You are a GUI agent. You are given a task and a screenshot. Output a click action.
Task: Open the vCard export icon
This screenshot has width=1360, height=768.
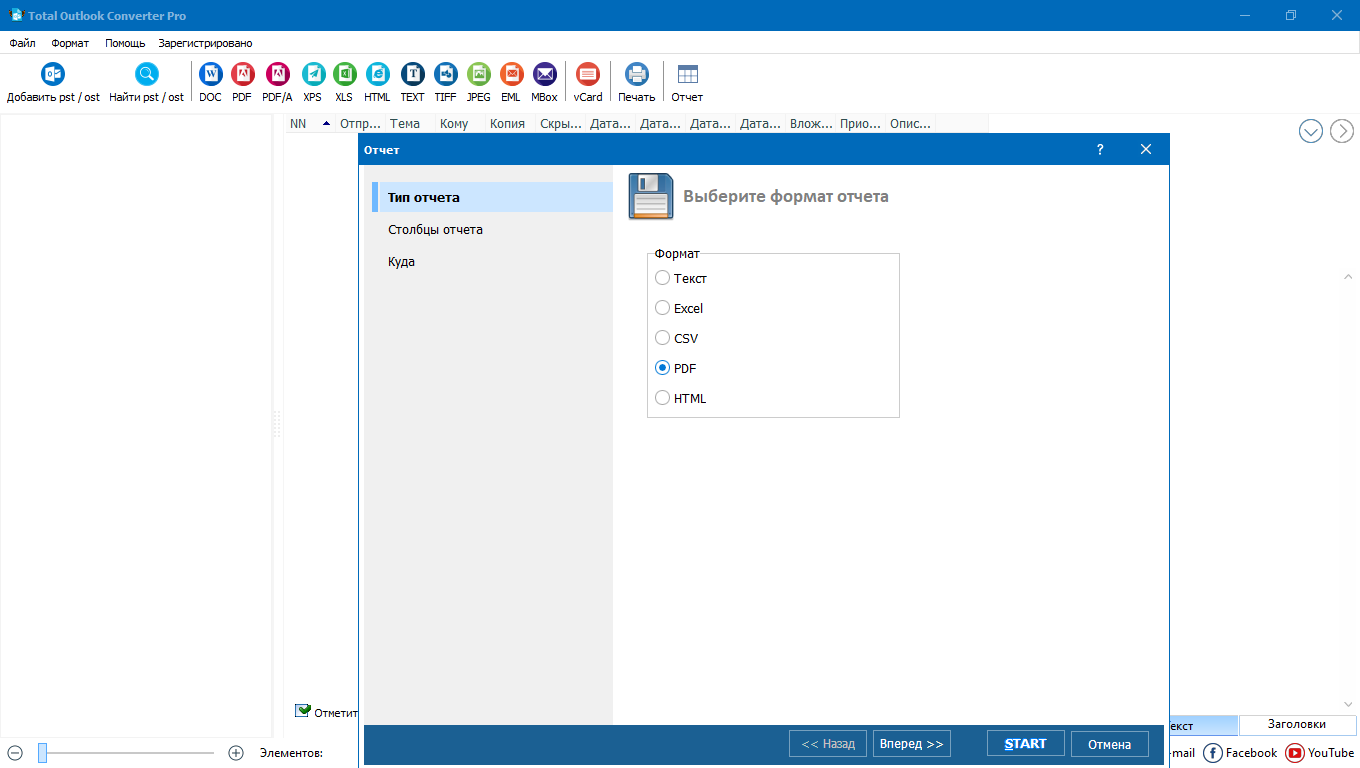[x=587, y=74]
